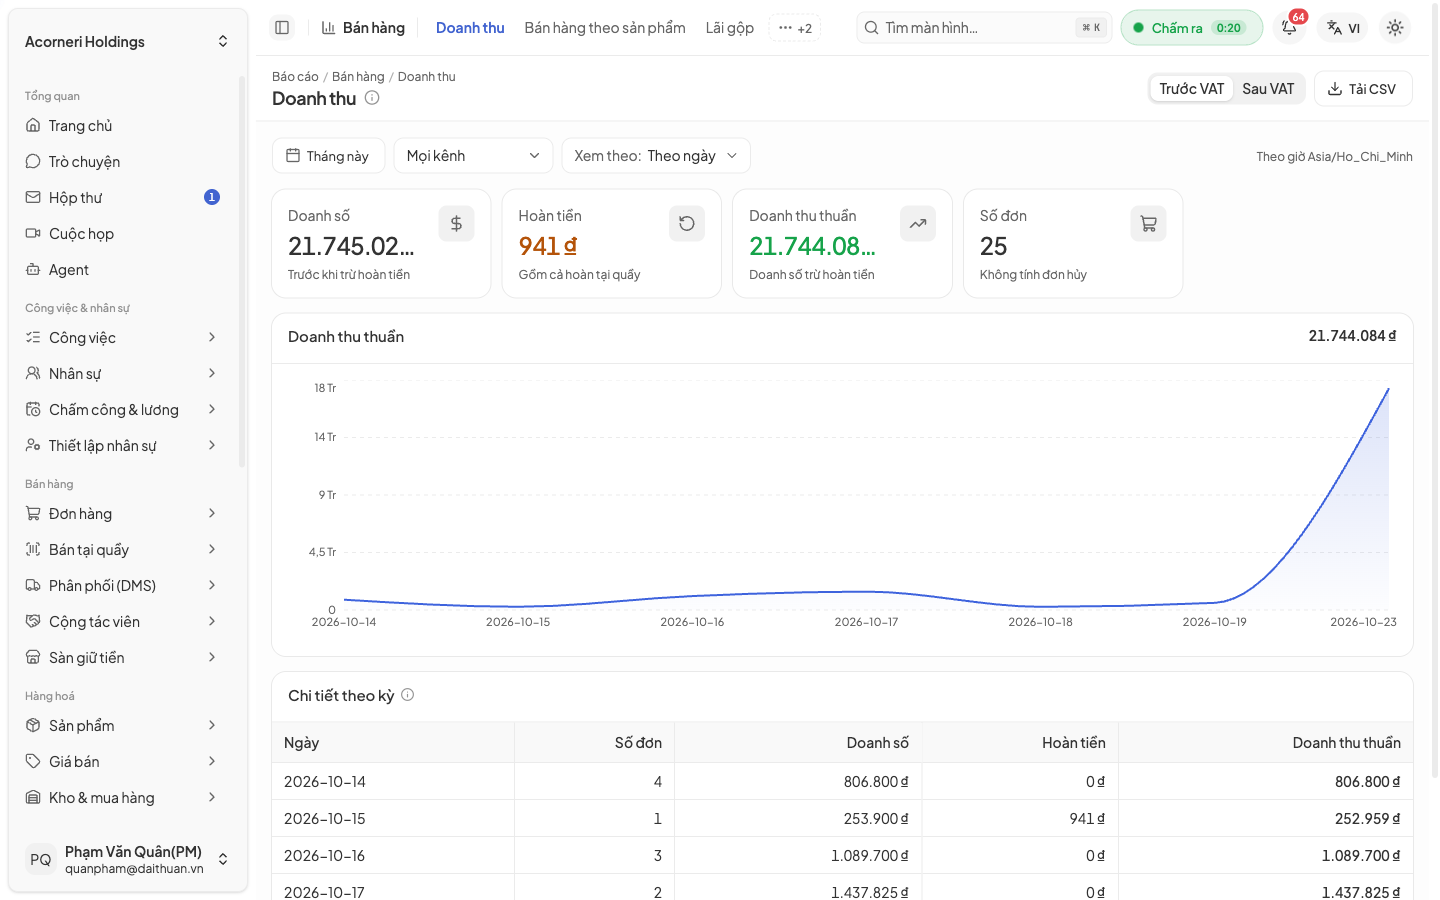
Task: Click the refund icon in Hoàn tiền card
Action: pos(687,224)
